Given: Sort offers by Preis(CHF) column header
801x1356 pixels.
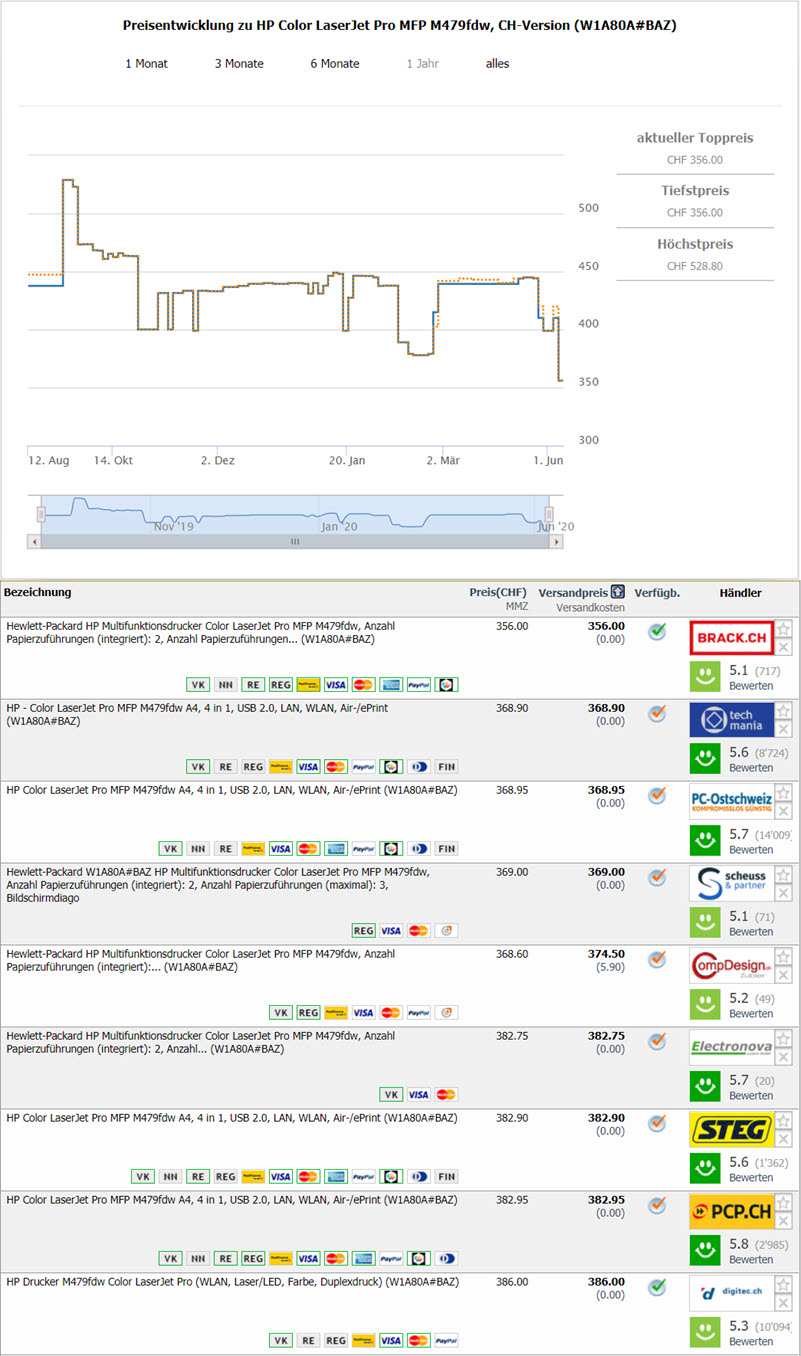Looking at the screenshot, I should [x=498, y=592].
